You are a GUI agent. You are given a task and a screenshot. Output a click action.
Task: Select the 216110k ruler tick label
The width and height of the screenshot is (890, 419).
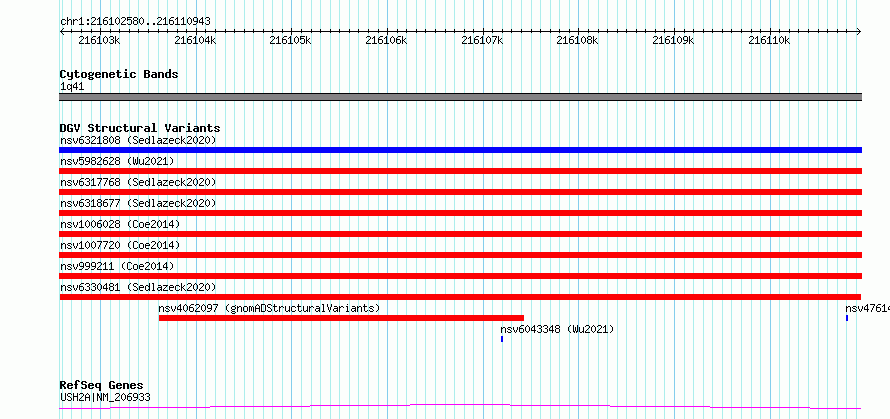pyautogui.click(x=769, y=40)
